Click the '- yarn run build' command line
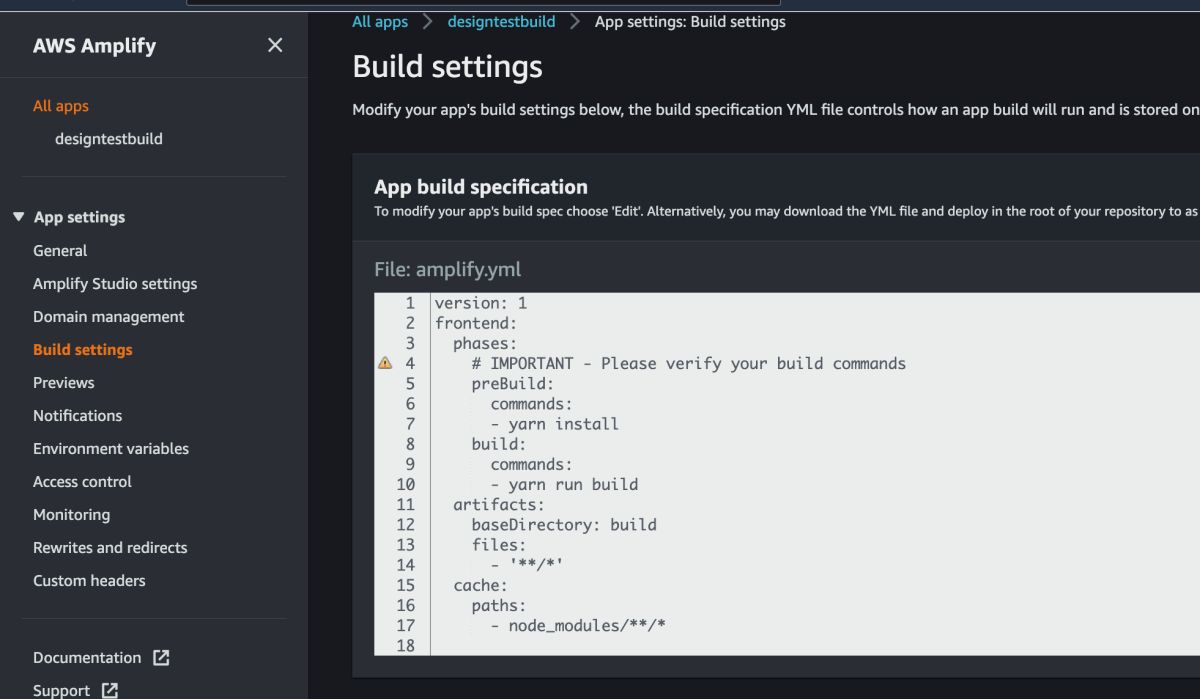Image resolution: width=1200 pixels, height=699 pixels. tap(564, 484)
